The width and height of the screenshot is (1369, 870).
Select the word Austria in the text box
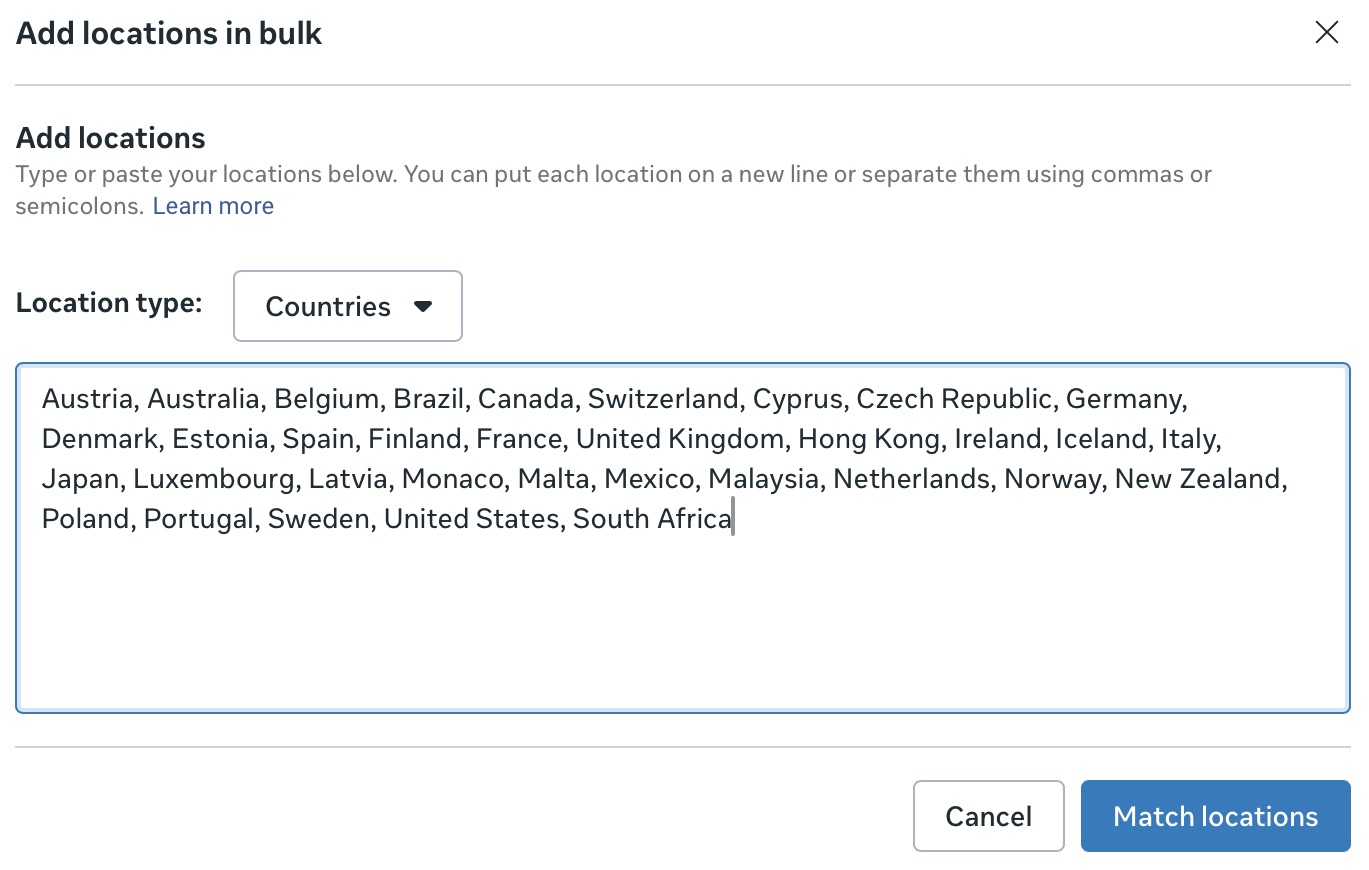88,398
